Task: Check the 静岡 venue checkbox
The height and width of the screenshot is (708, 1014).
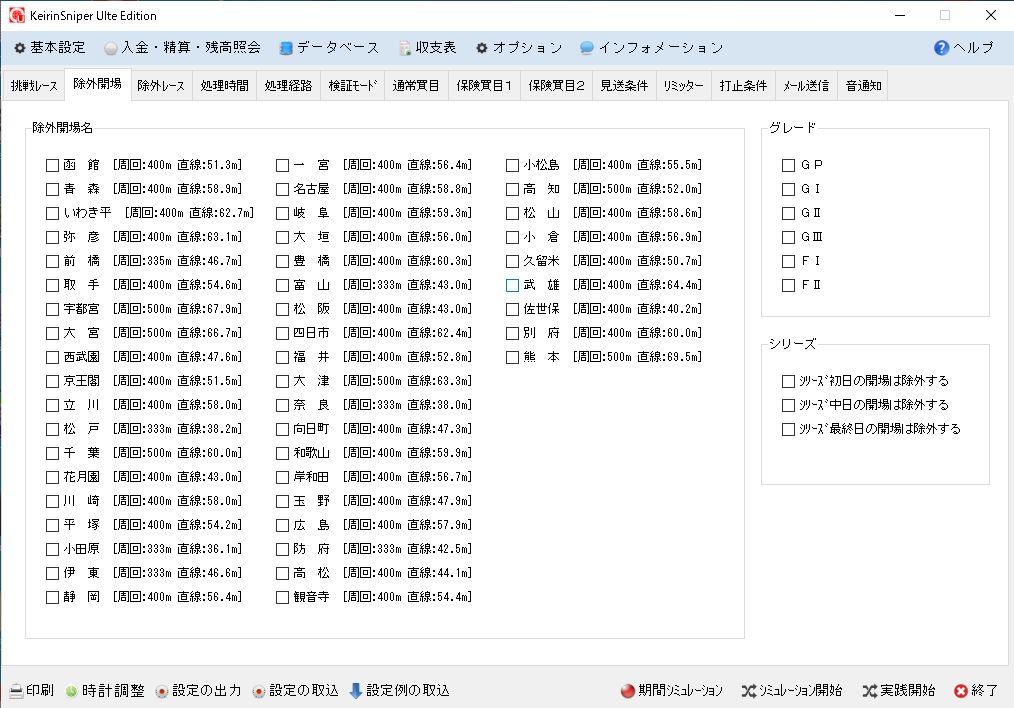Action: (52, 597)
